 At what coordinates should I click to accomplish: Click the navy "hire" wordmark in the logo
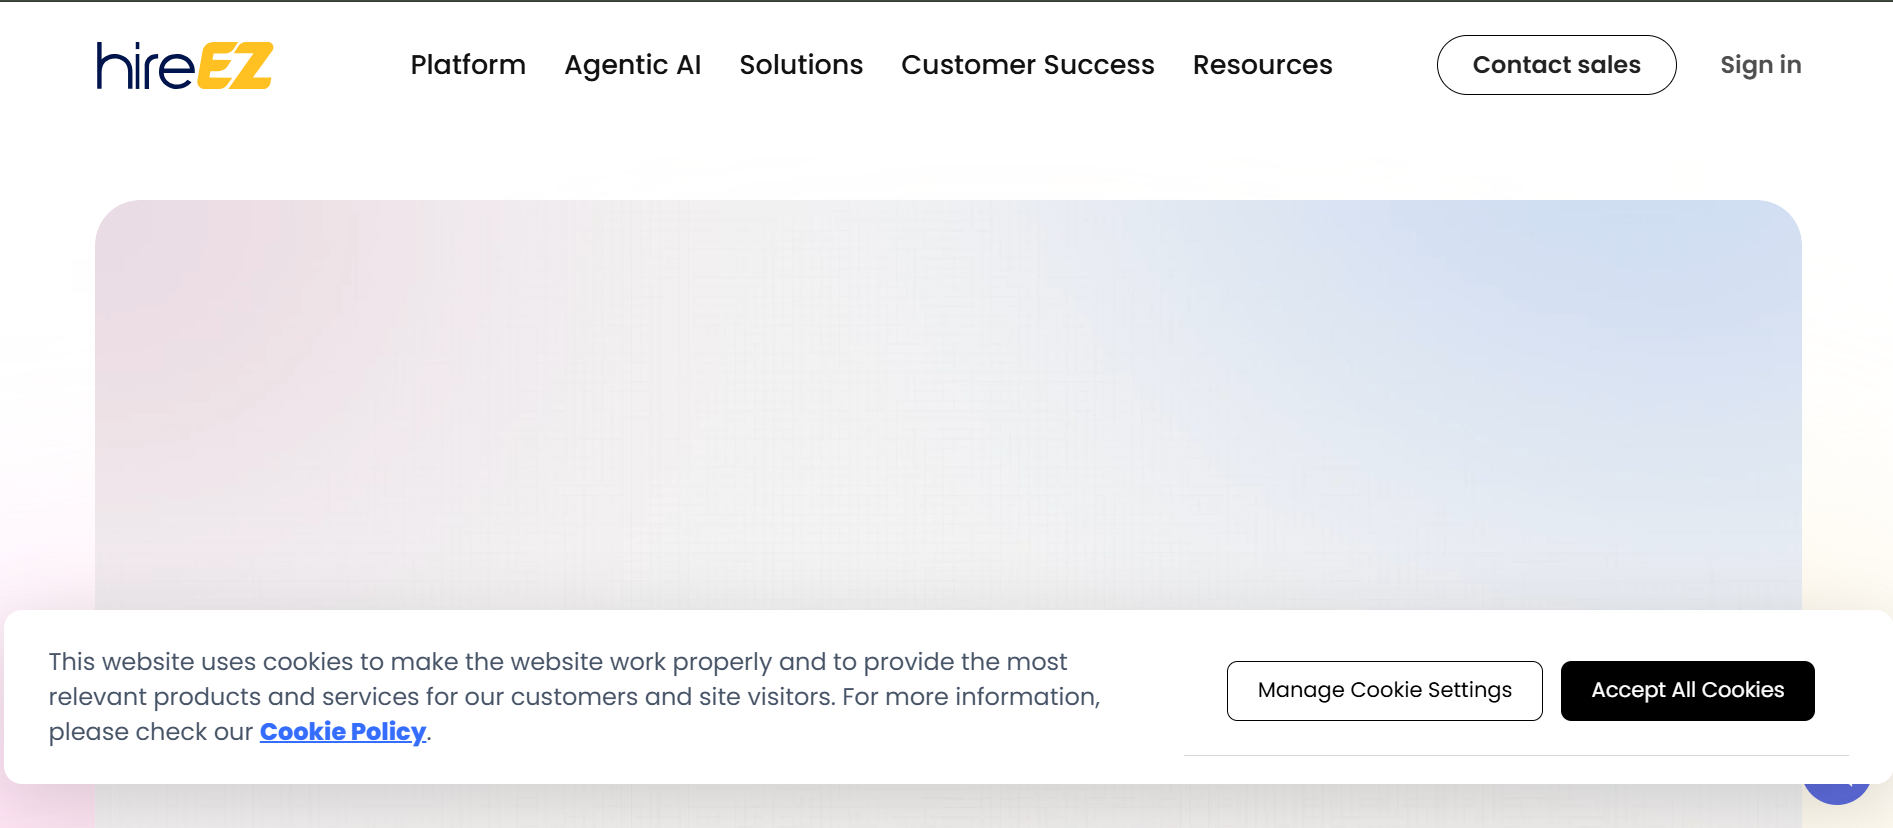pos(144,66)
